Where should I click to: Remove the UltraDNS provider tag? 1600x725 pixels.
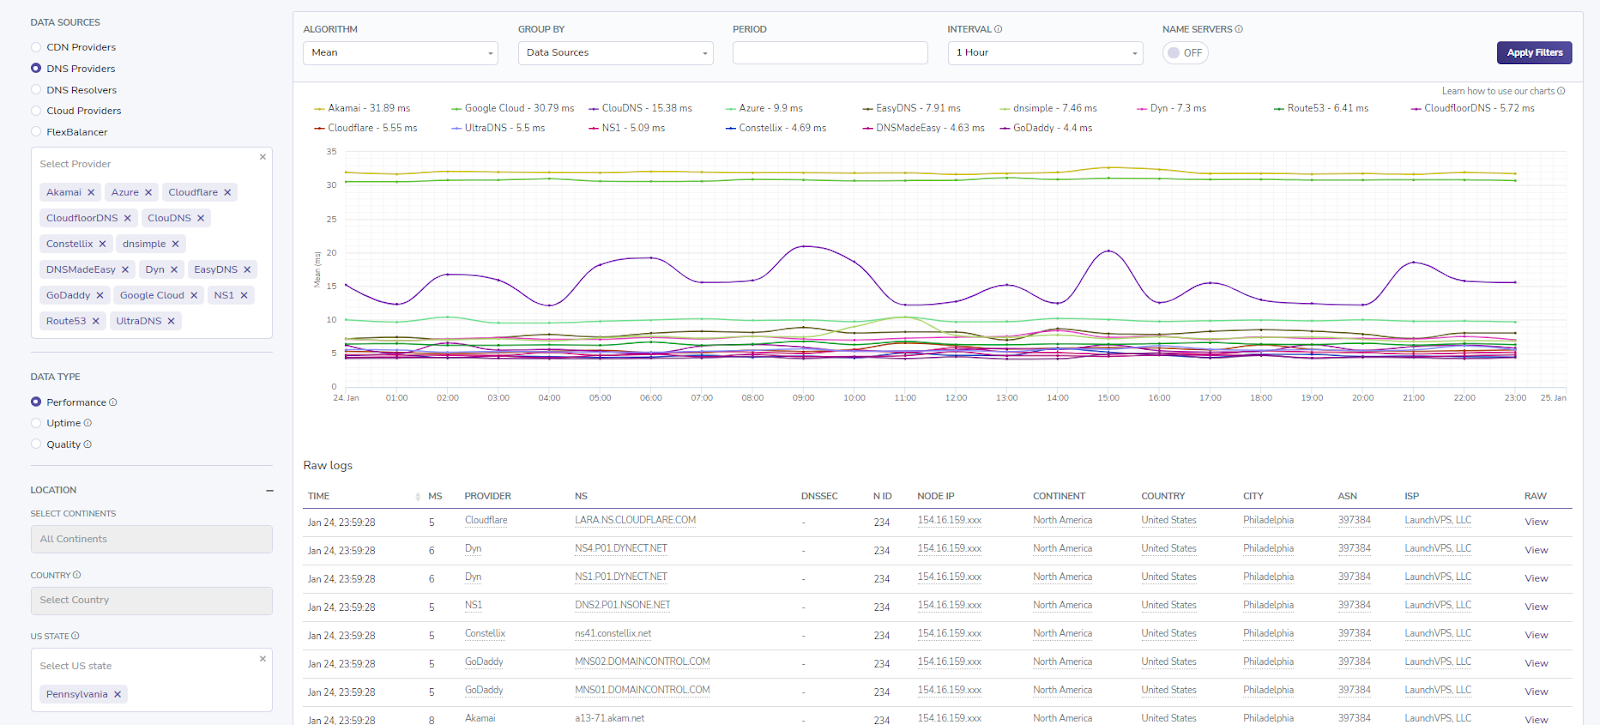(171, 321)
